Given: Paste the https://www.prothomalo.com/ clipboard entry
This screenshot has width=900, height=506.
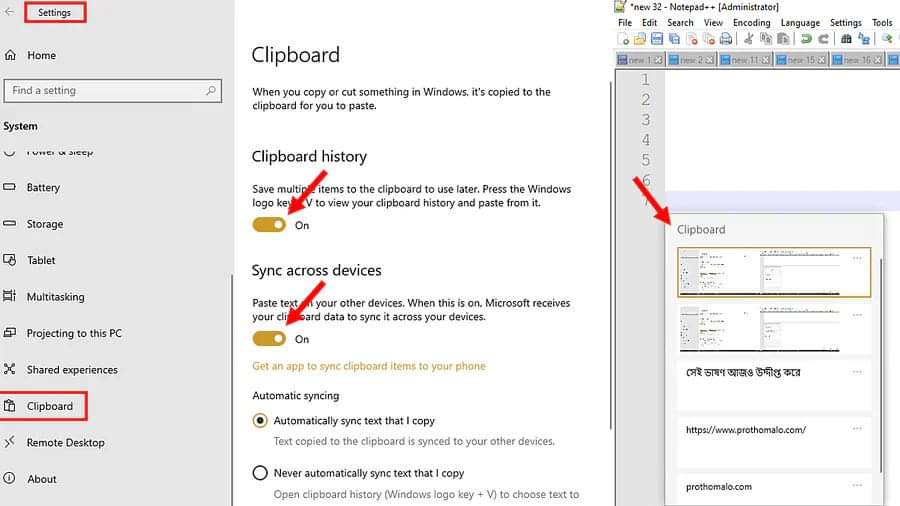Looking at the screenshot, I should click(774, 442).
